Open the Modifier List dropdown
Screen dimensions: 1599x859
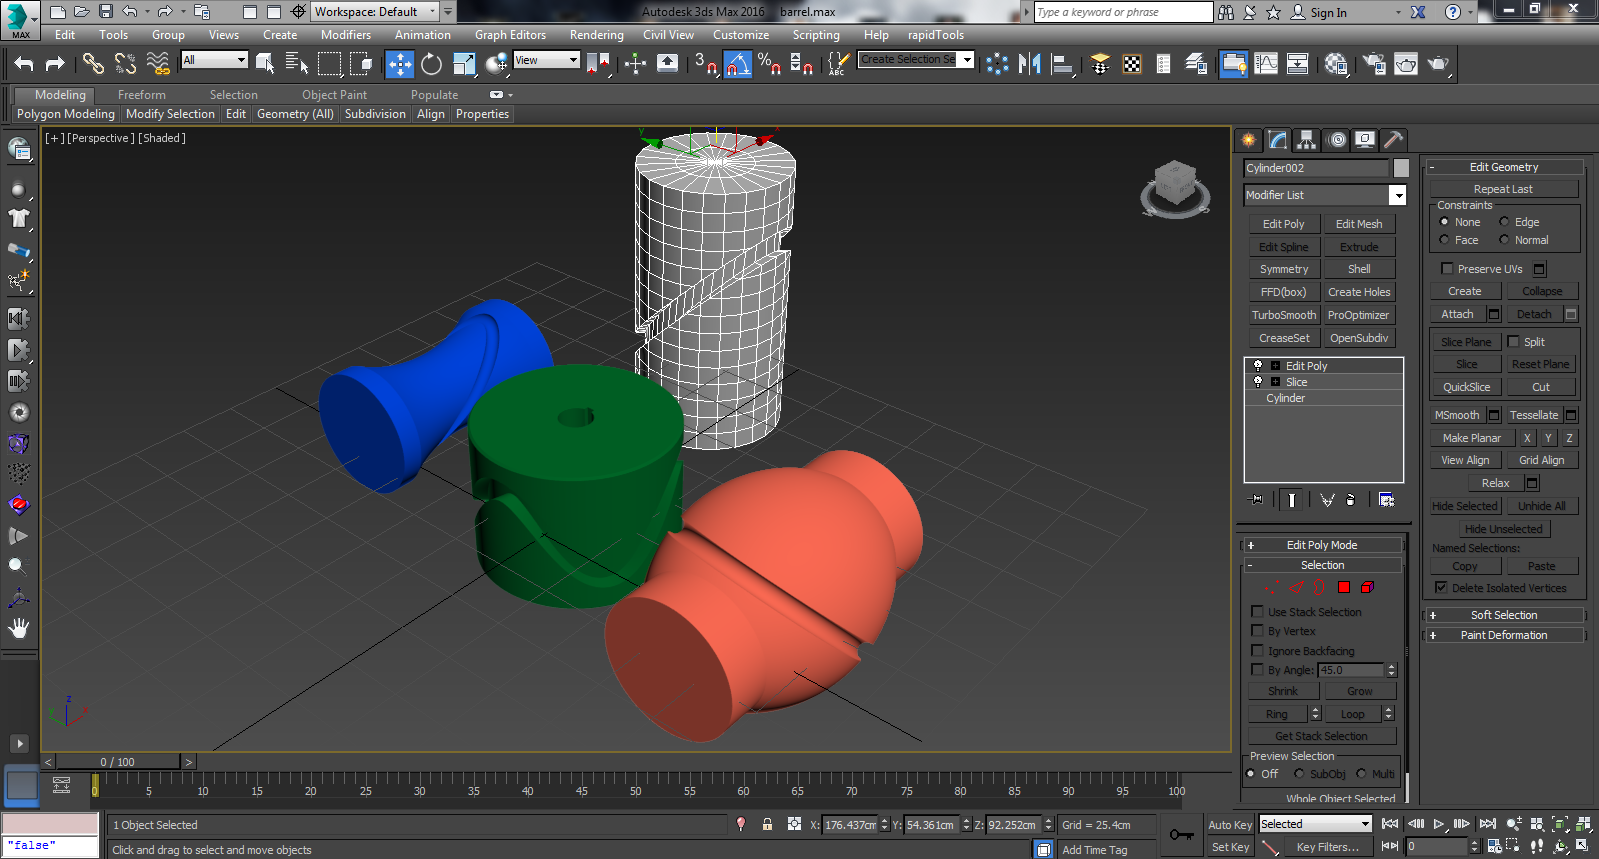coord(1324,195)
